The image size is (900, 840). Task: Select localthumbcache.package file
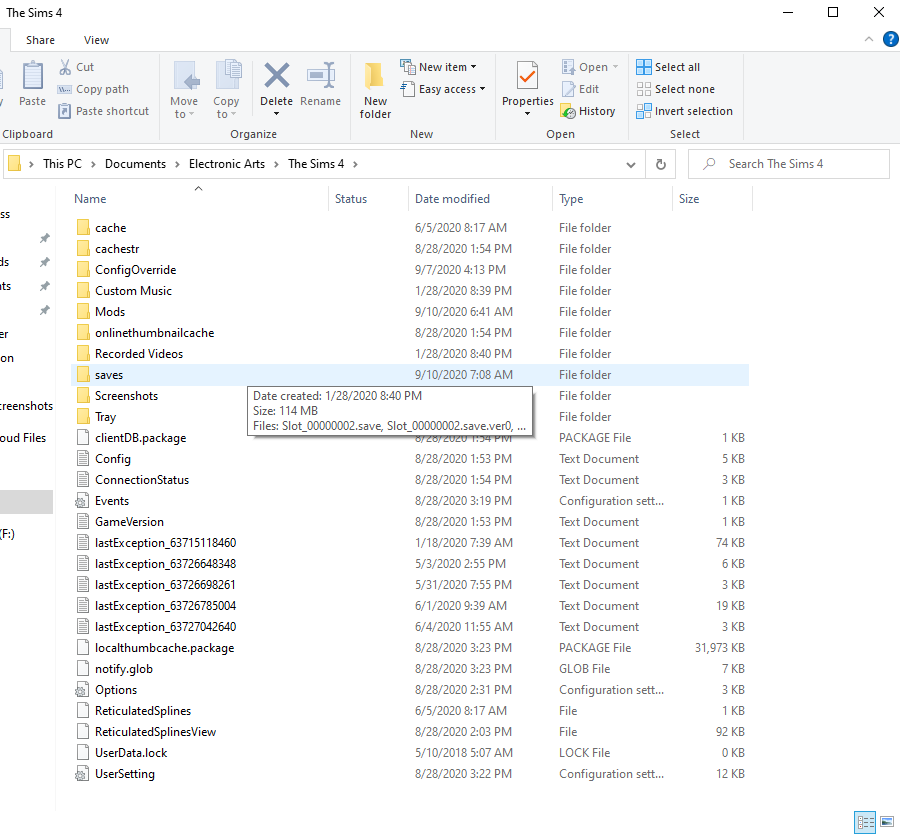[x=165, y=648]
